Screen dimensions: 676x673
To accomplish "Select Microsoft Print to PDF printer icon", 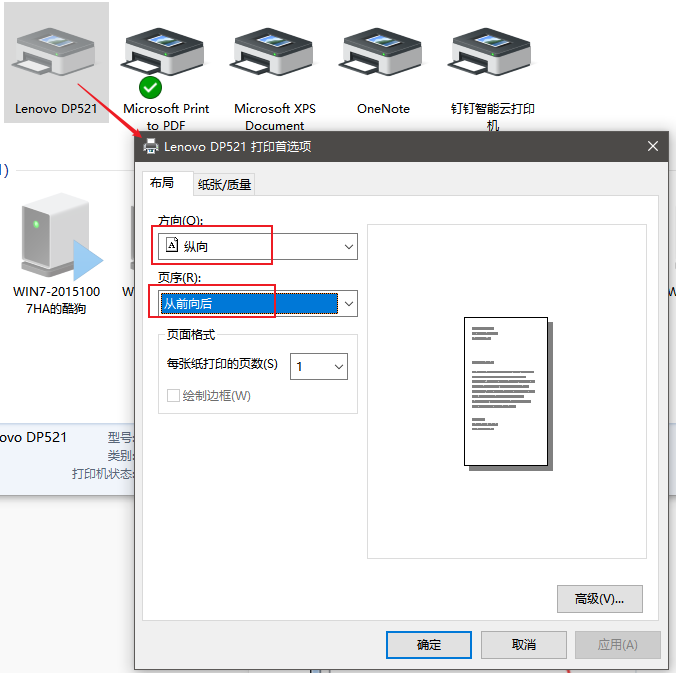I will tap(164, 52).
